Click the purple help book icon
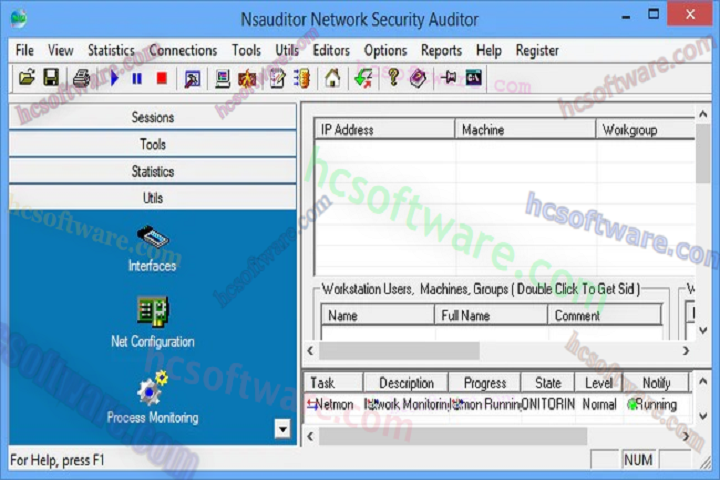 [x=418, y=78]
